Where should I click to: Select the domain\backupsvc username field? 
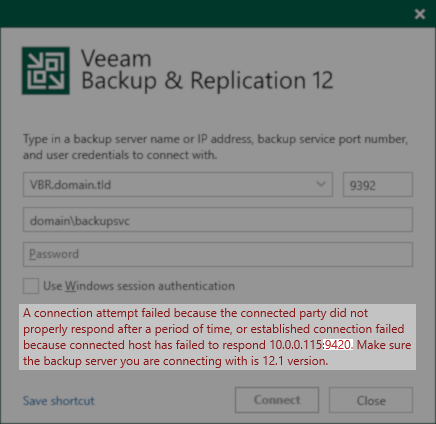click(218, 220)
